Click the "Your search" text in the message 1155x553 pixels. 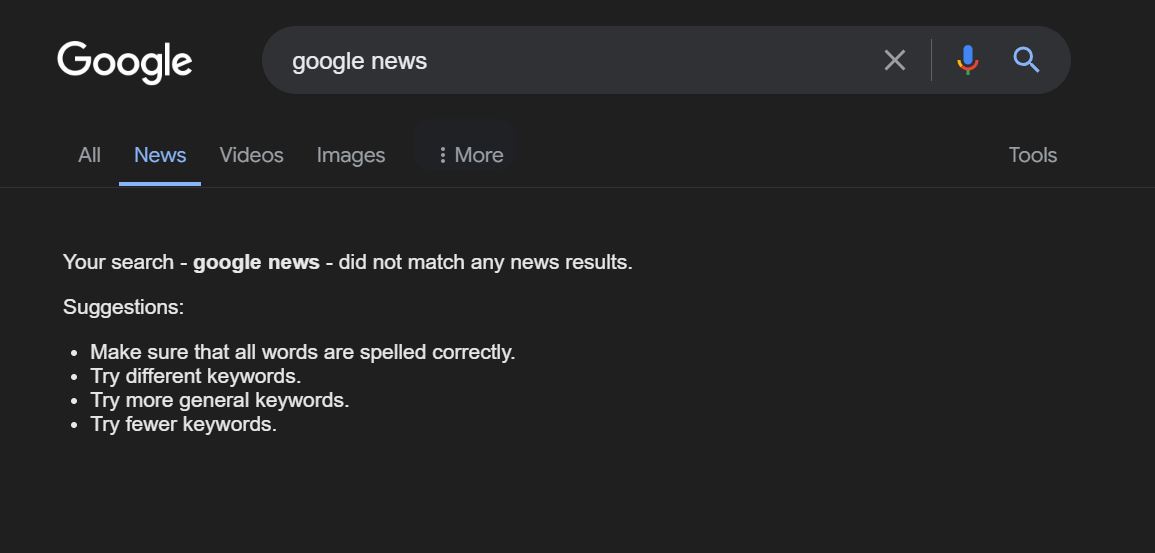[118, 262]
